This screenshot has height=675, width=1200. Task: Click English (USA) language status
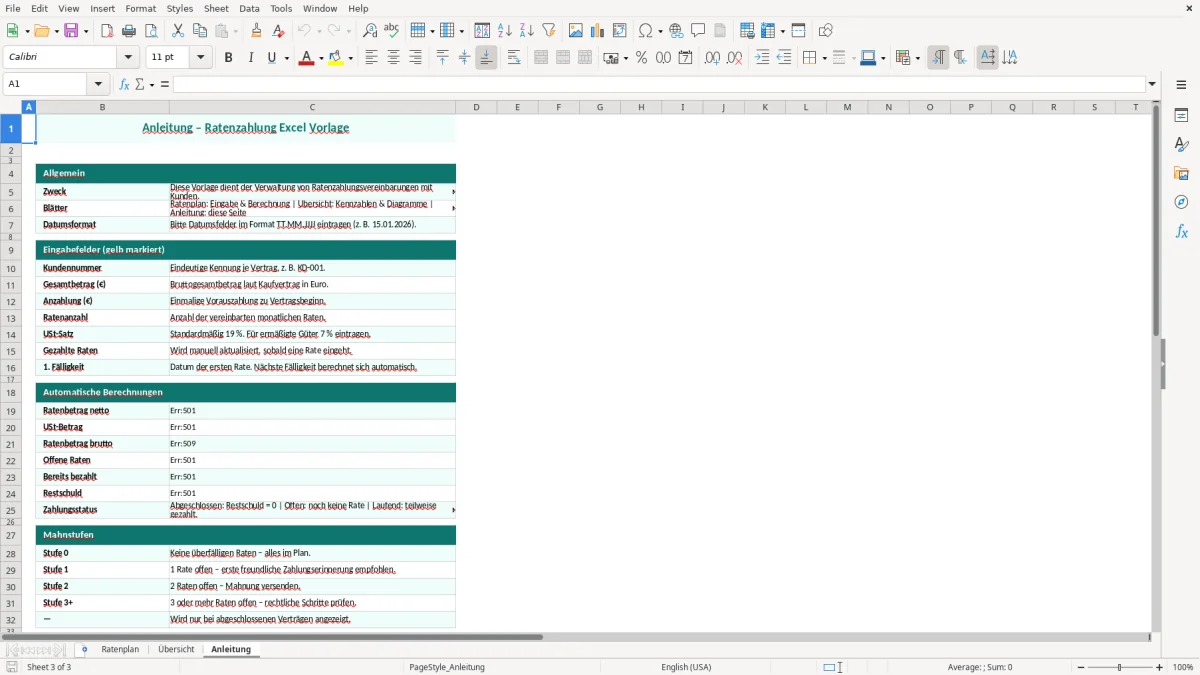click(x=686, y=667)
